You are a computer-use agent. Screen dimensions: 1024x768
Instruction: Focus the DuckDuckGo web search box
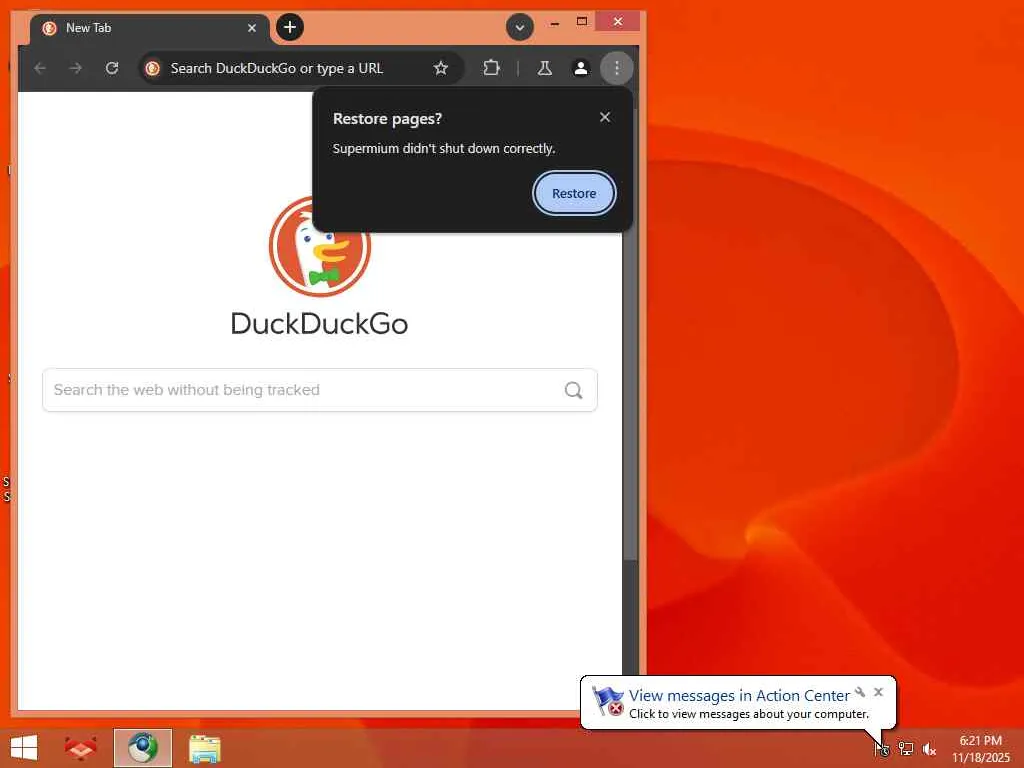(319, 390)
